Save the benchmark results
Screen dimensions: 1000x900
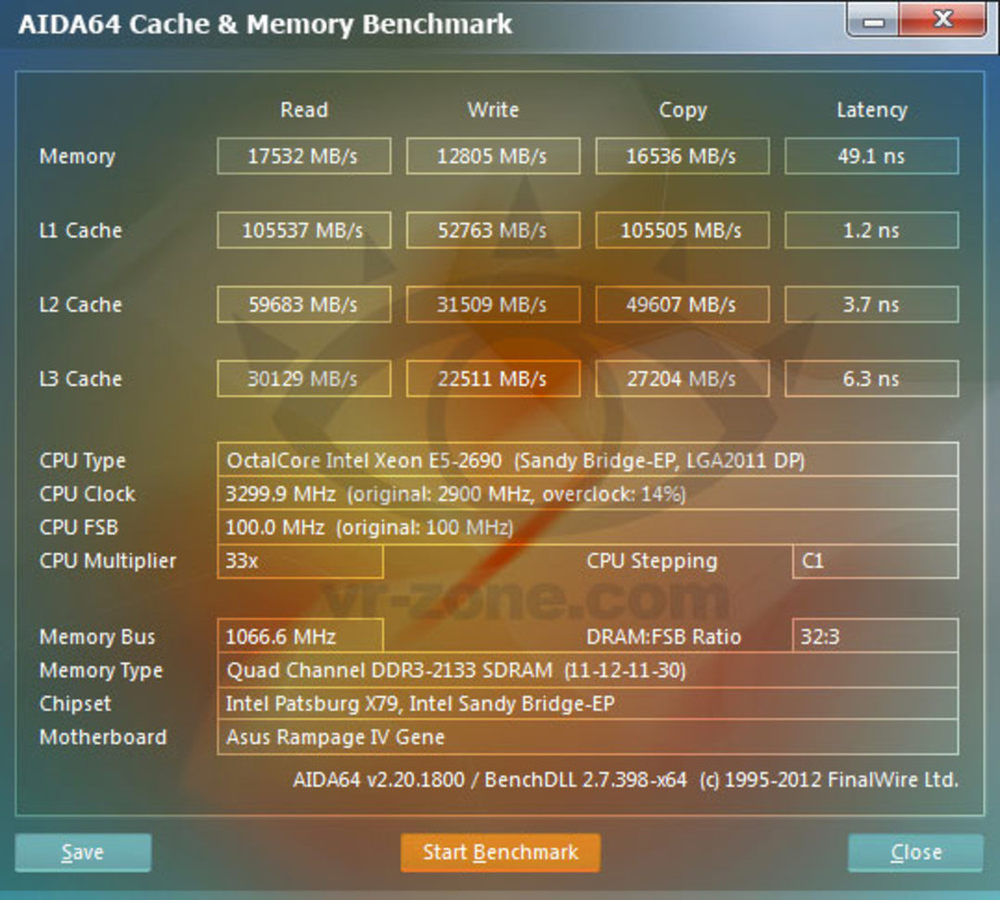(83, 853)
